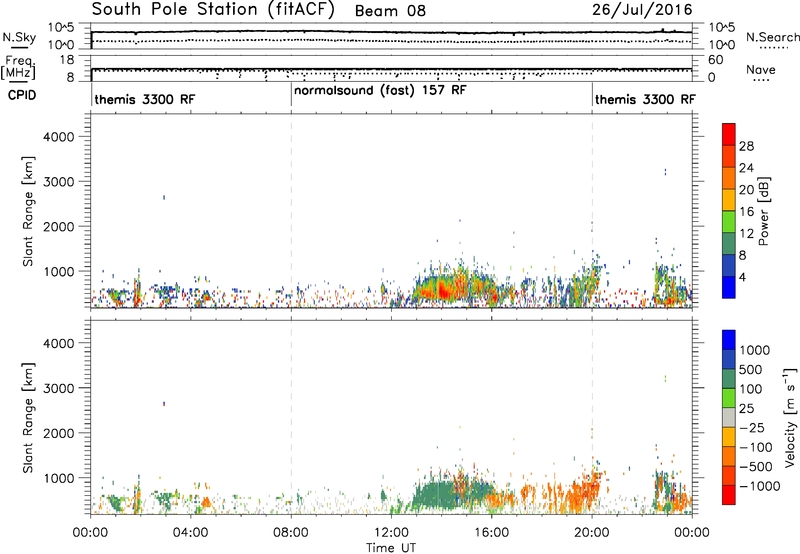Select last 'themis 3300 RF' CPID label
Image resolution: width=800 pixels, height=554 pixels.
click(x=645, y=99)
